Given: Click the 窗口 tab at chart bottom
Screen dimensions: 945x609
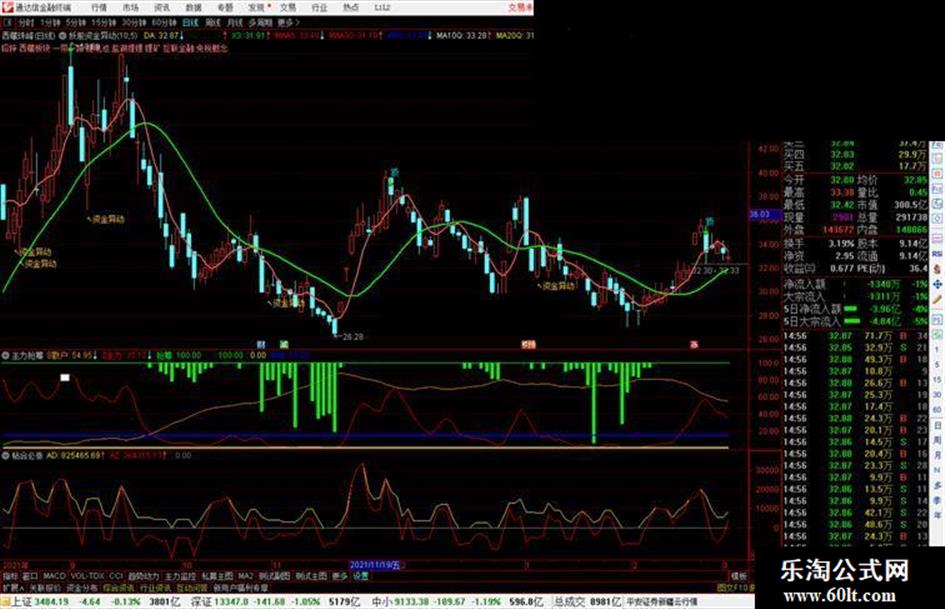Looking at the screenshot, I should [30, 576].
